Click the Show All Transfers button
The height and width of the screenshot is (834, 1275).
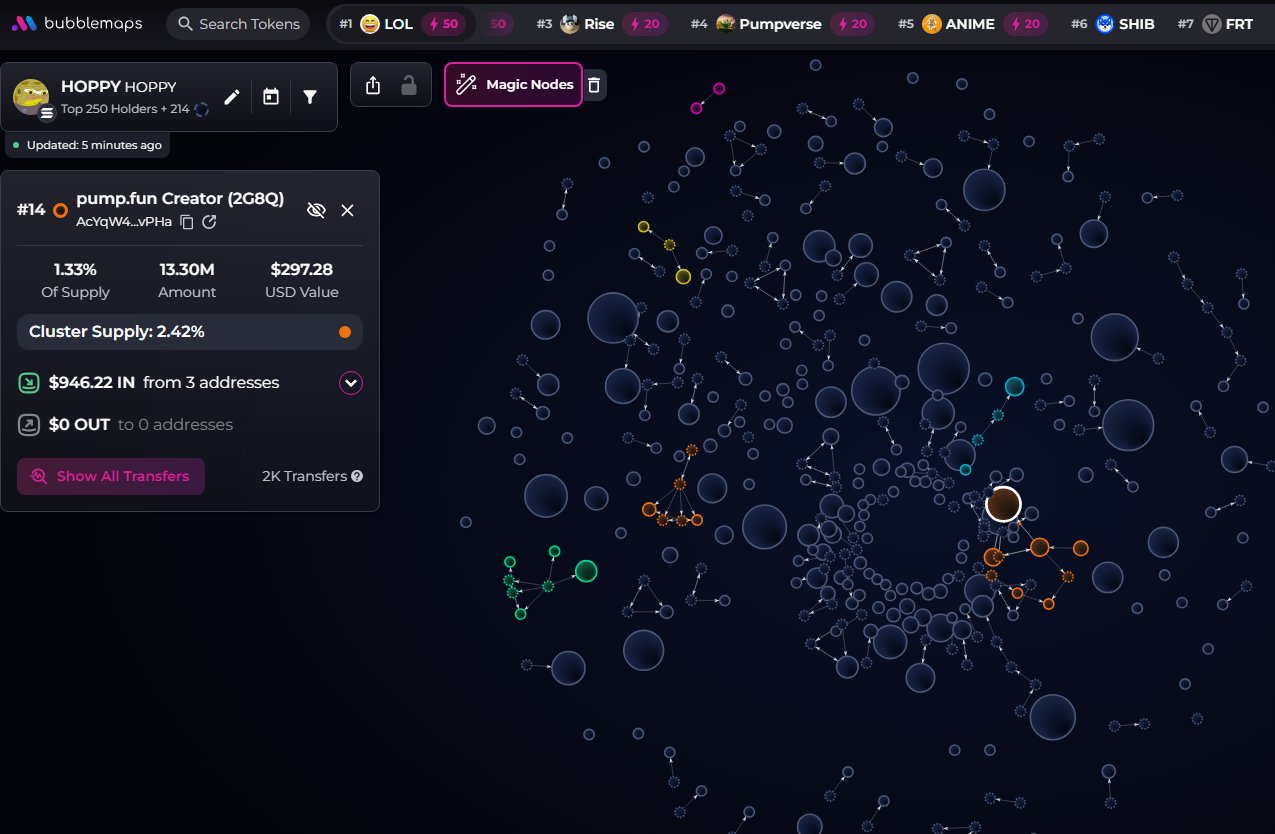(x=111, y=476)
